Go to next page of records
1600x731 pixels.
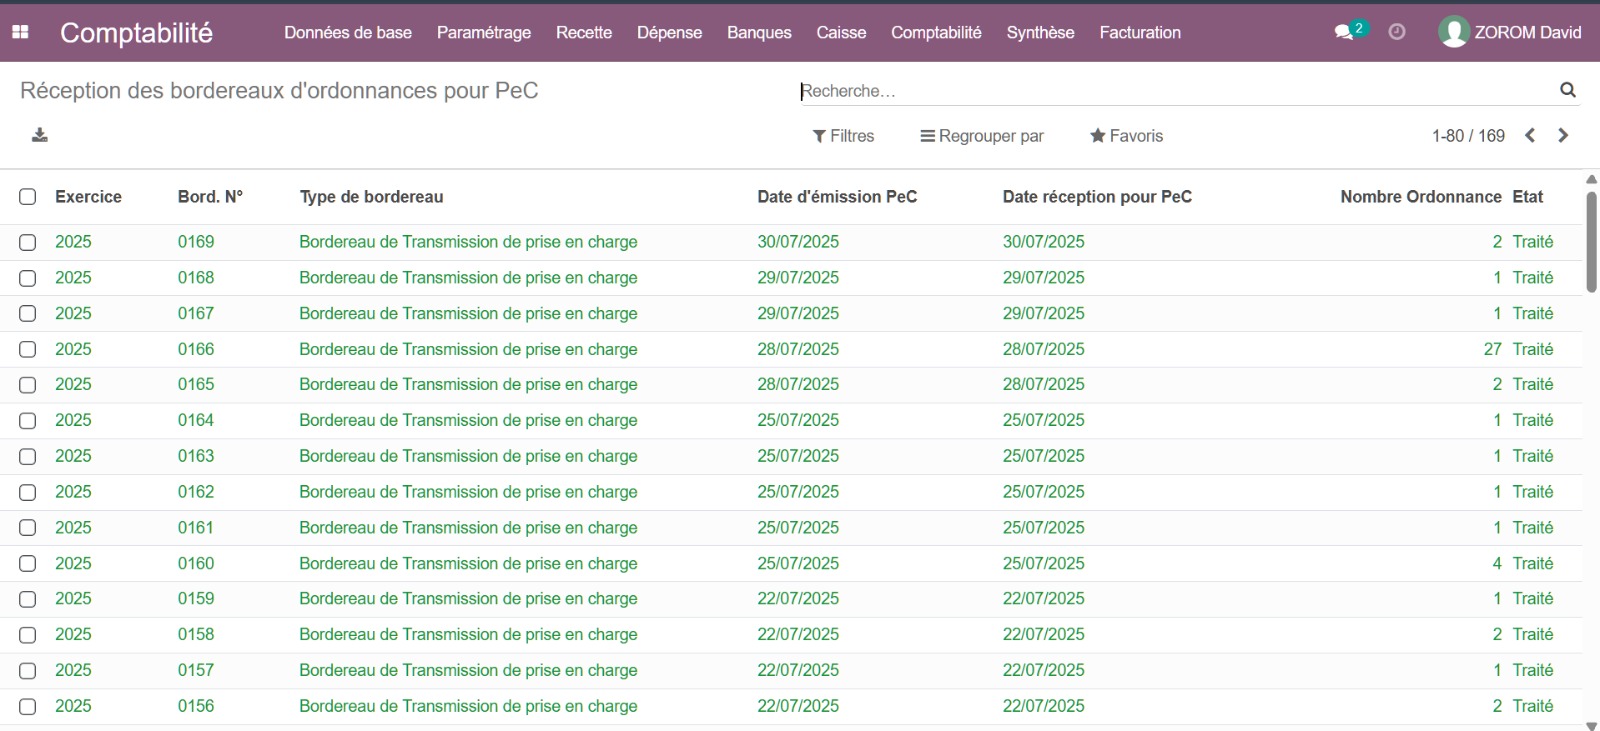point(1563,136)
